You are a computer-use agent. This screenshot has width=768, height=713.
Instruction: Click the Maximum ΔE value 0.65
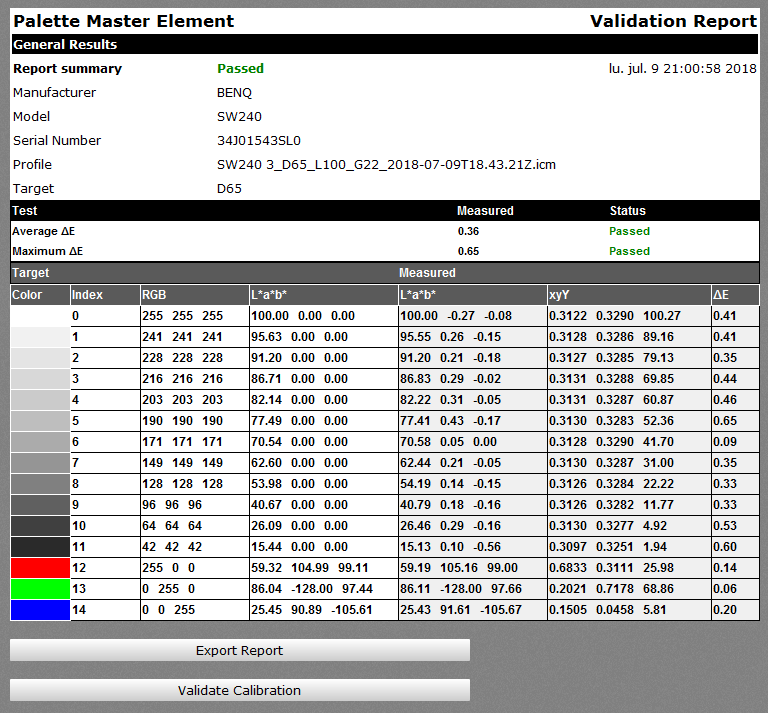click(x=468, y=251)
